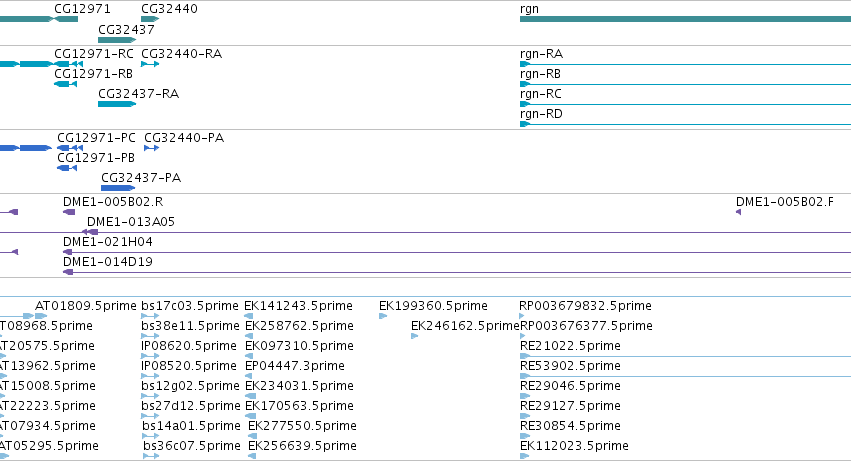Click the CG32440-RA transcript glyph
This screenshot has width=851, height=461.
pos(150,64)
